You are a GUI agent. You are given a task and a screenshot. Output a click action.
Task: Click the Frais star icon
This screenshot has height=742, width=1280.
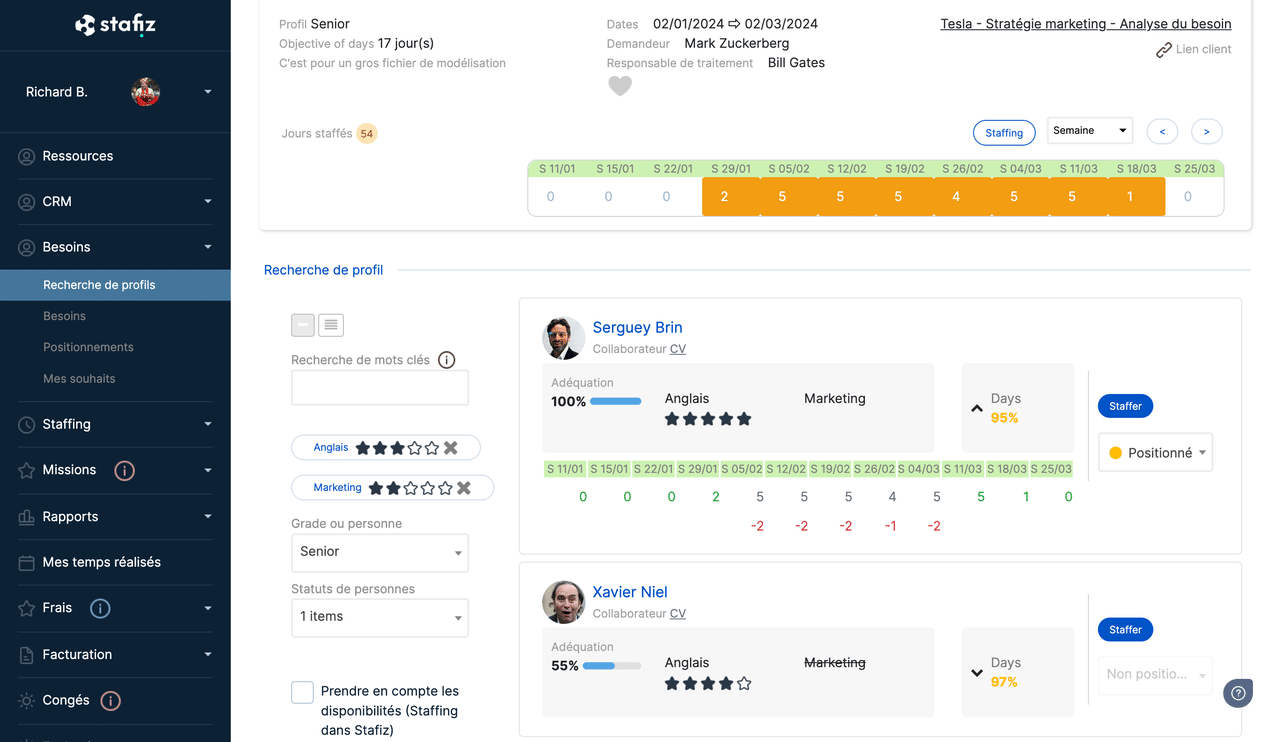pyautogui.click(x=27, y=608)
